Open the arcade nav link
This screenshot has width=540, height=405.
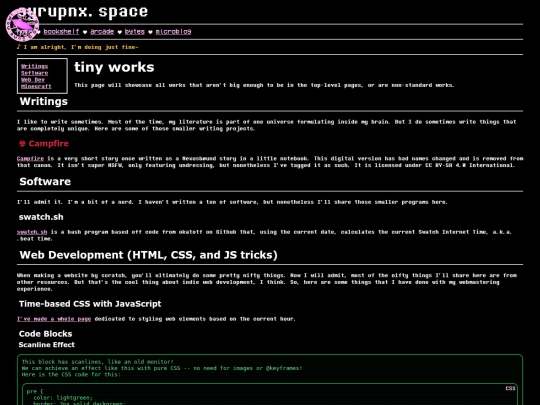click(102, 32)
